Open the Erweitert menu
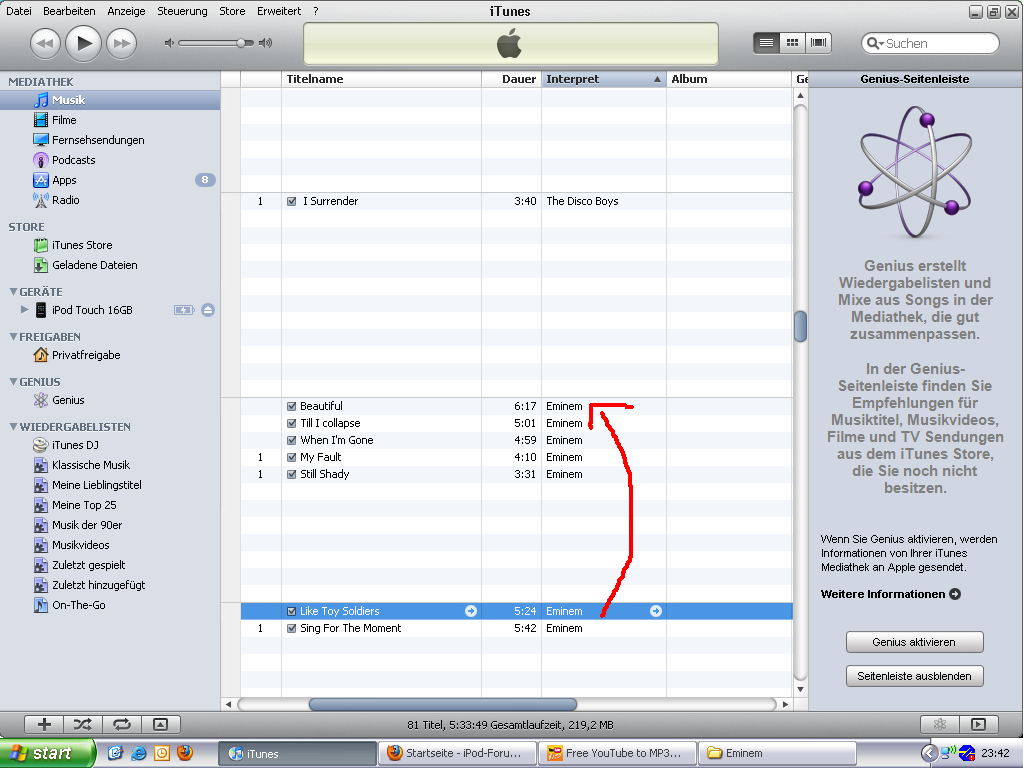This screenshot has height=768, width=1024. click(x=279, y=11)
